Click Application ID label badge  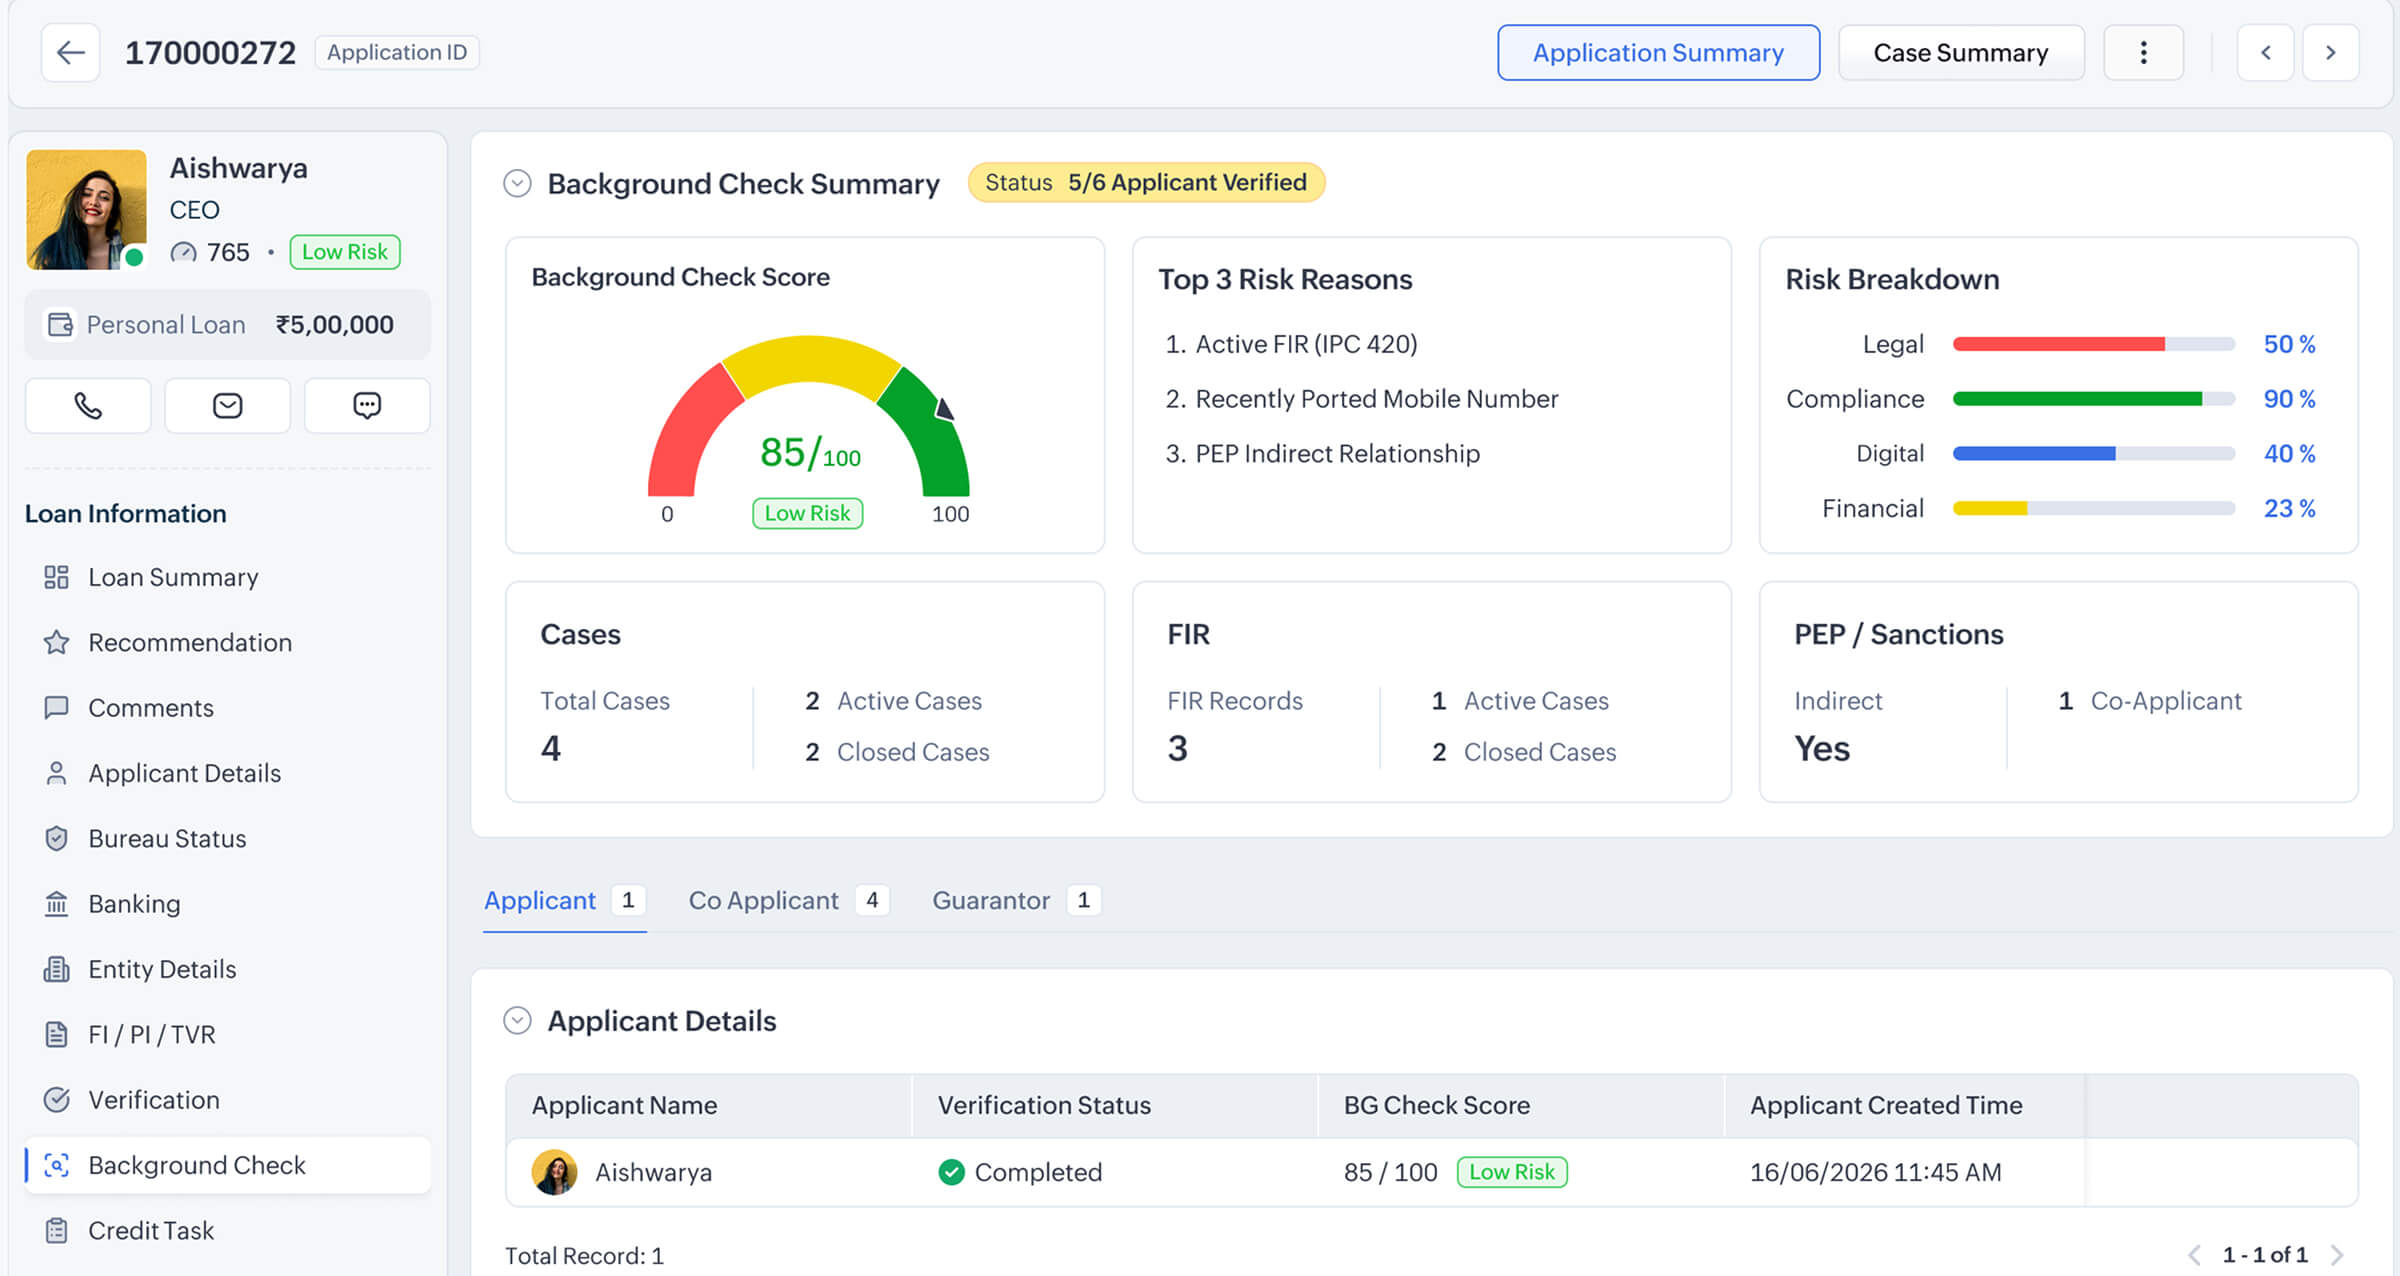[x=397, y=52]
